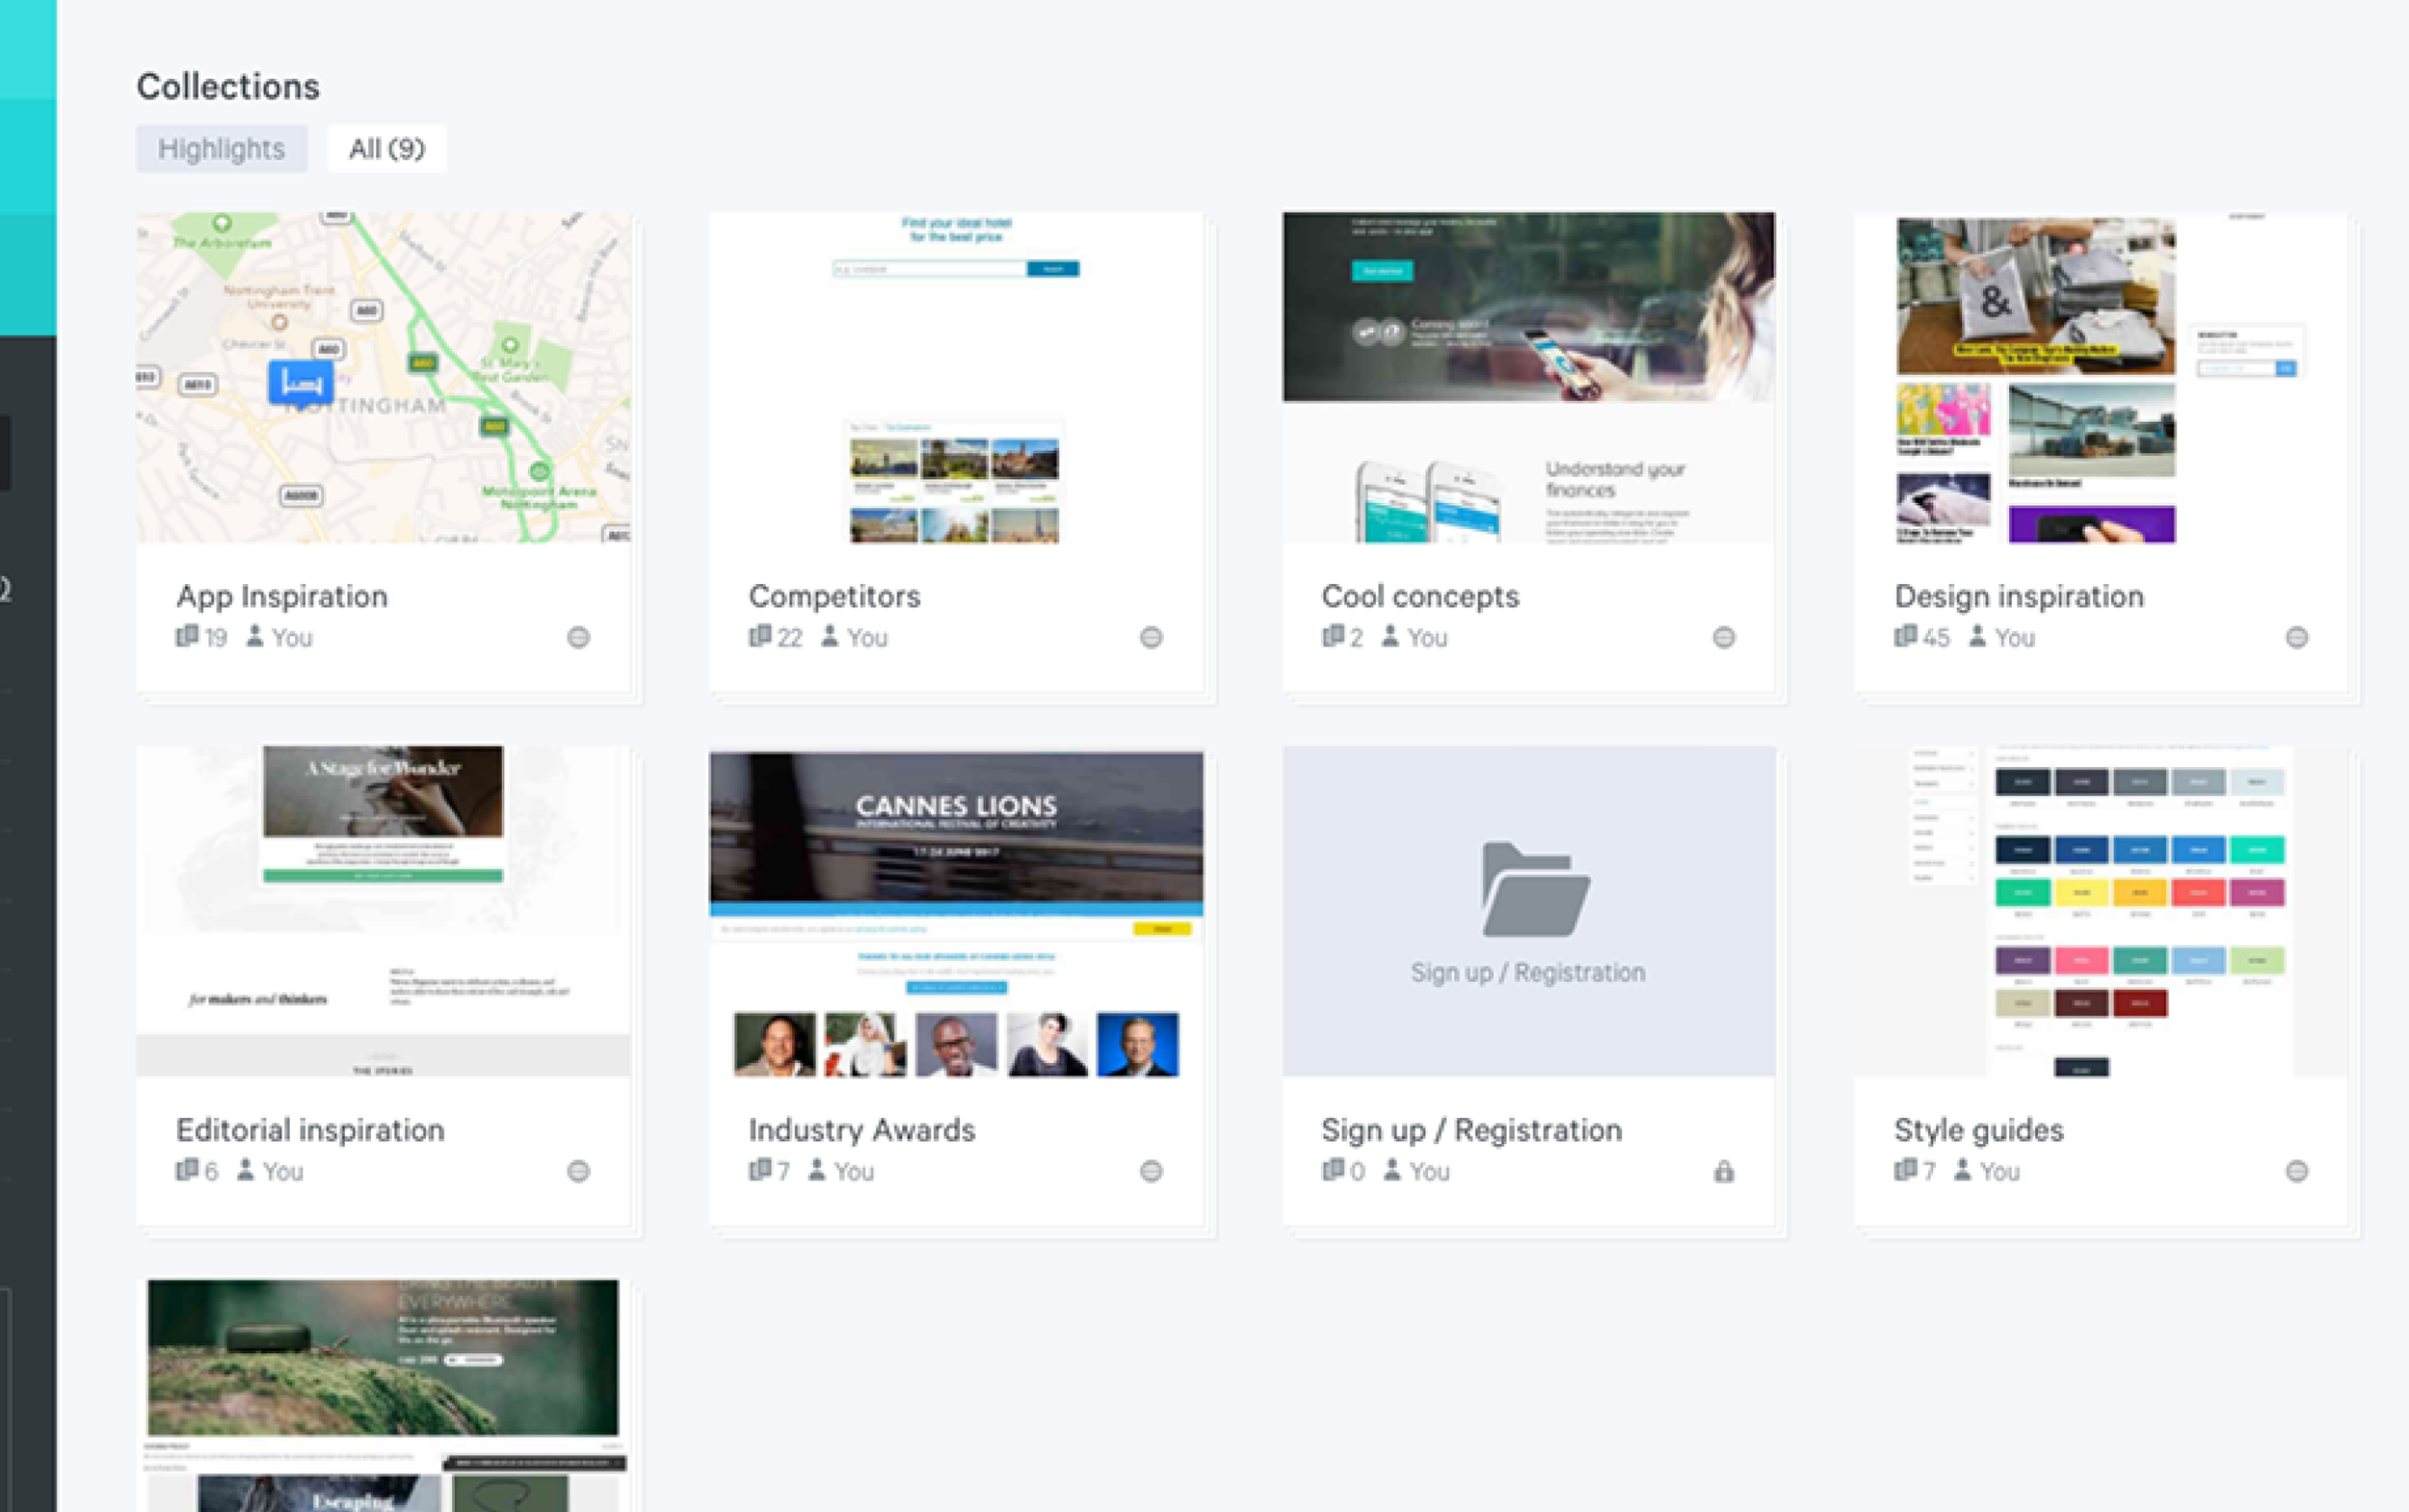Open the Editorial inspiration thumbnail

pyautogui.click(x=383, y=911)
